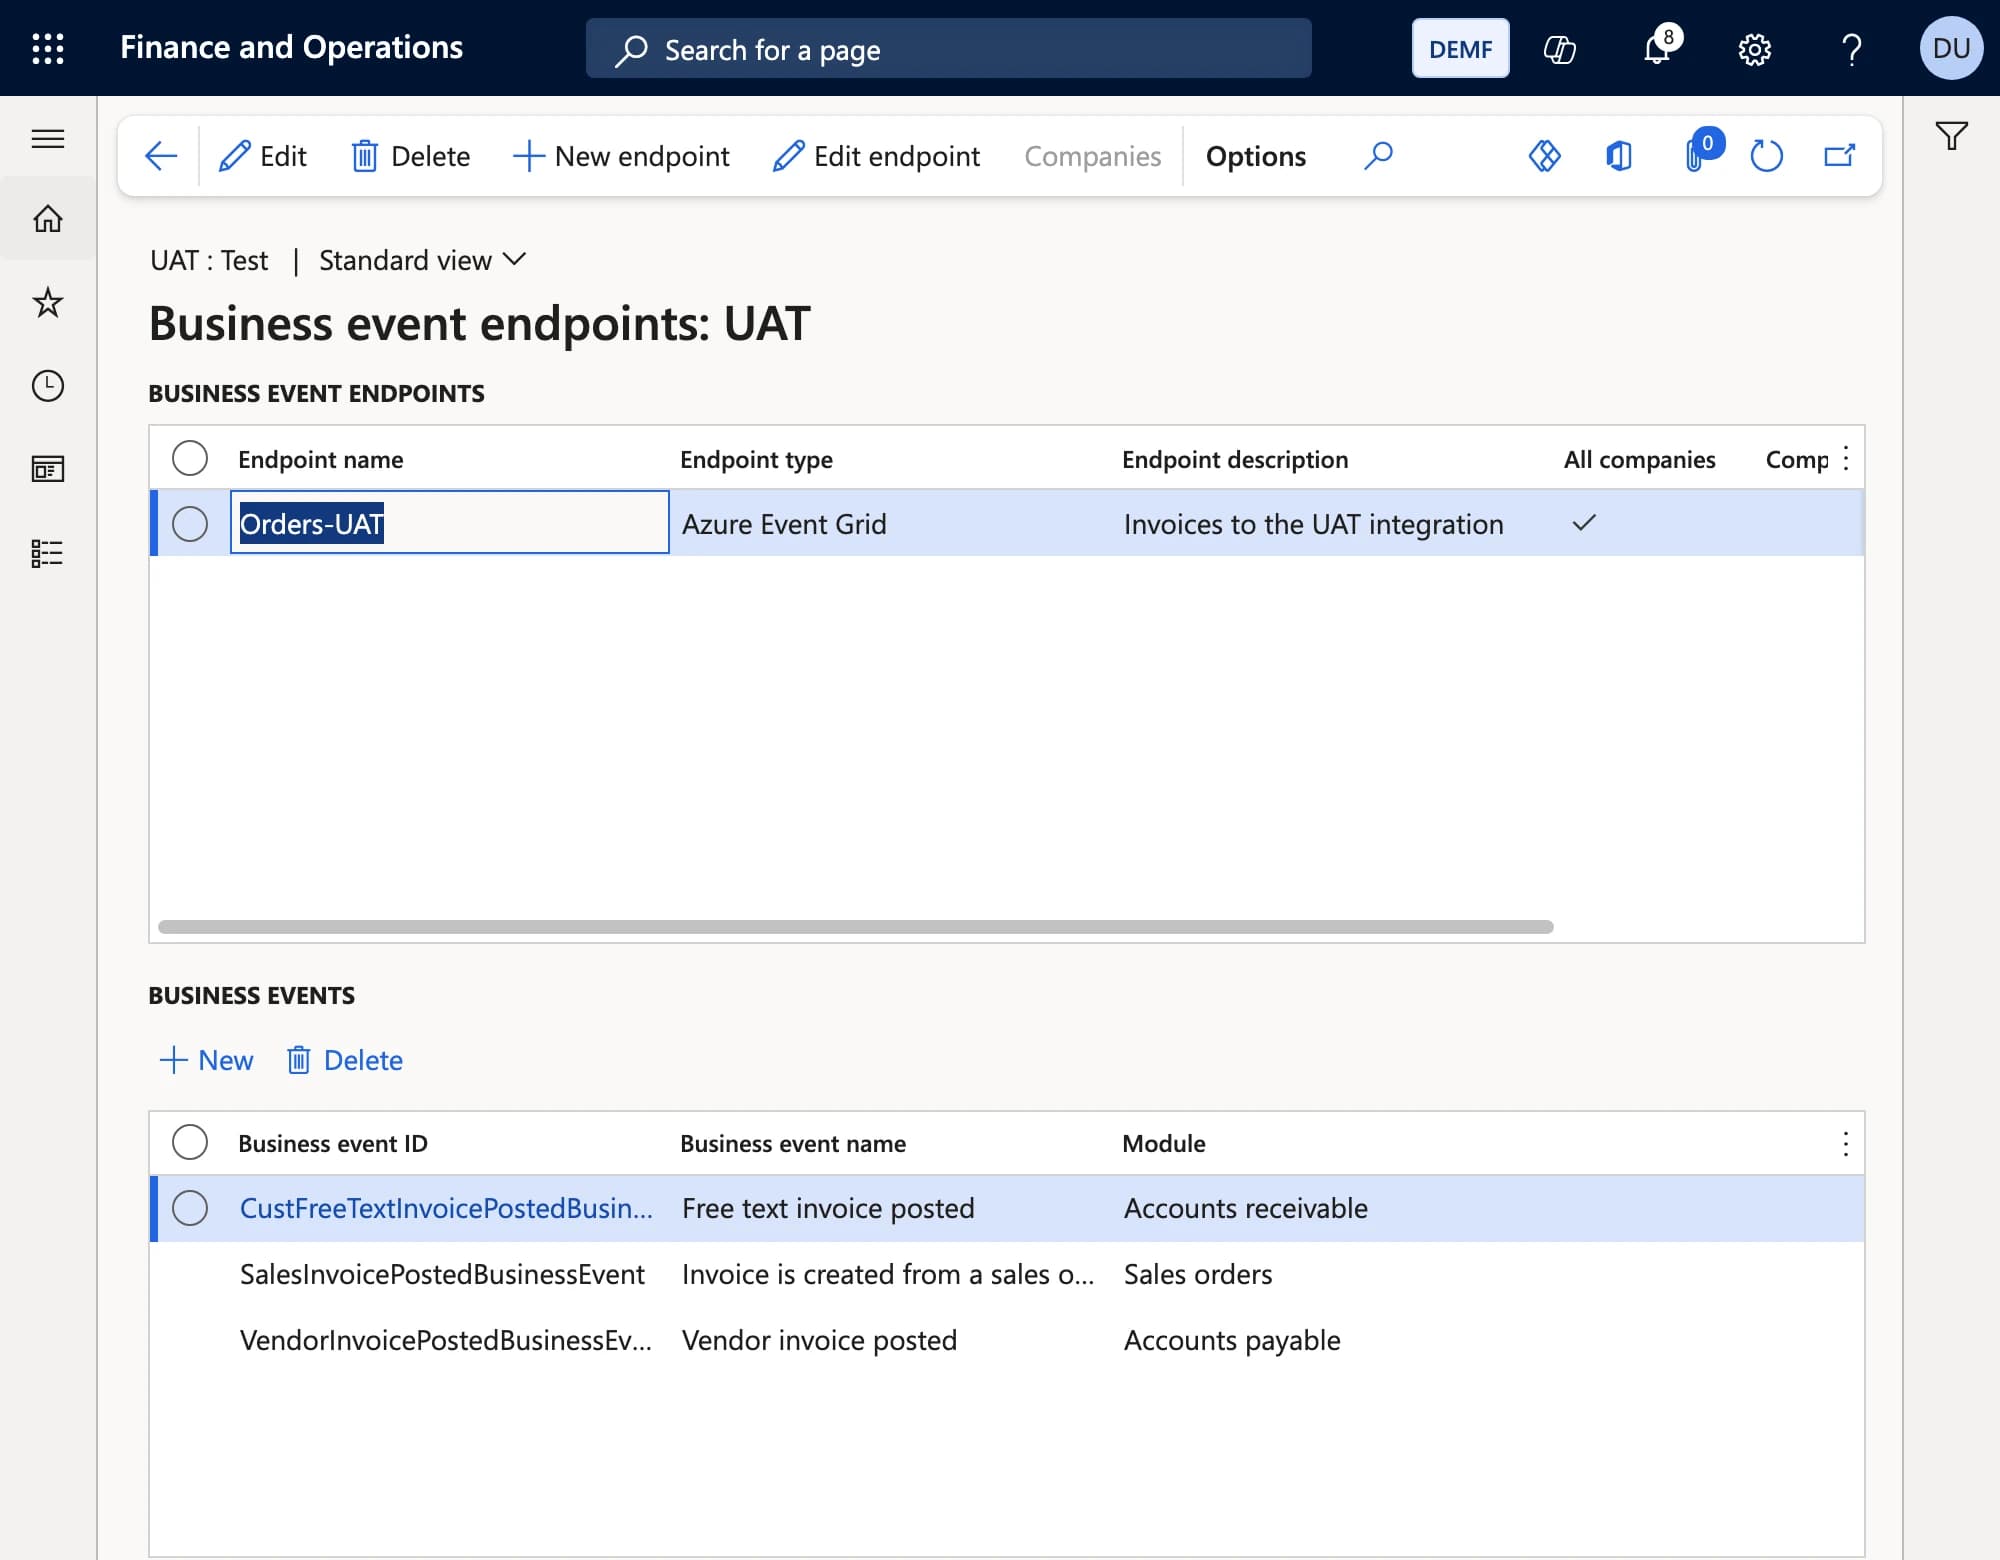Click the Search for a page box
Image resolution: width=2000 pixels, height=1560 pixels.
click(948, 48)
